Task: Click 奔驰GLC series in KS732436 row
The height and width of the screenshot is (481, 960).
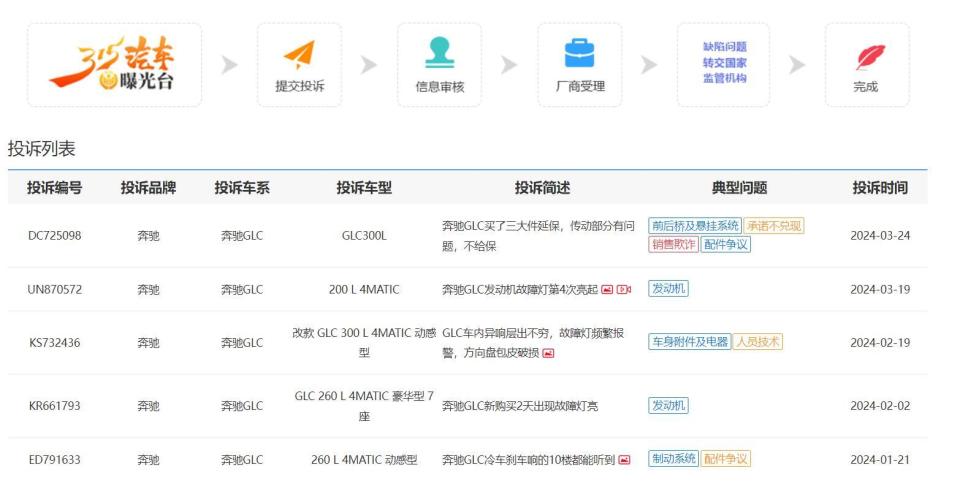Action: pyautogui.click(x=242, y=343)
